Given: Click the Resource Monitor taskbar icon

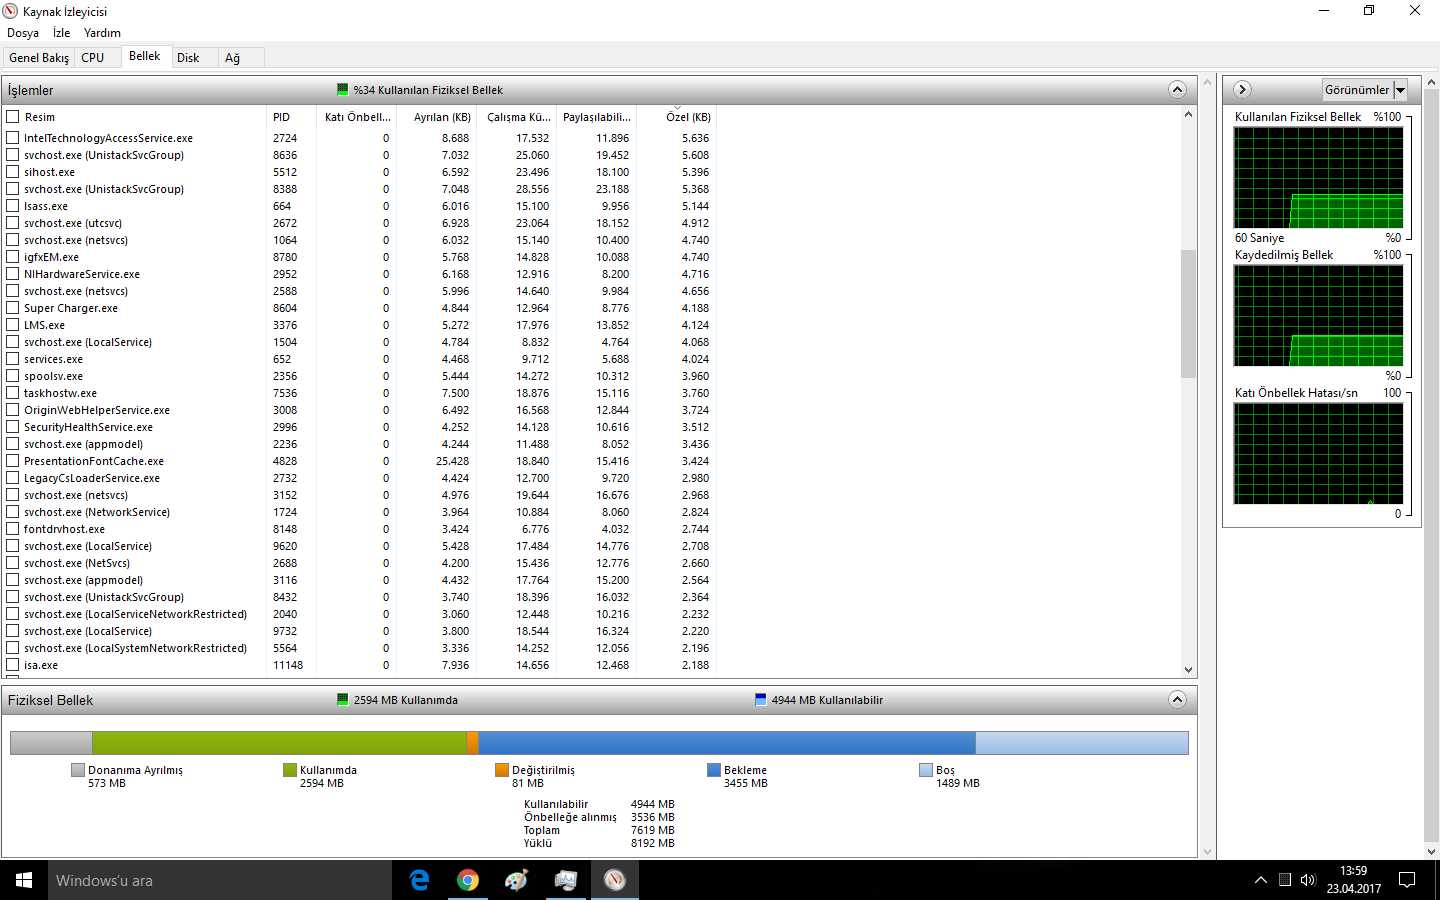Looking at the screenshot, I should (614, 880).
